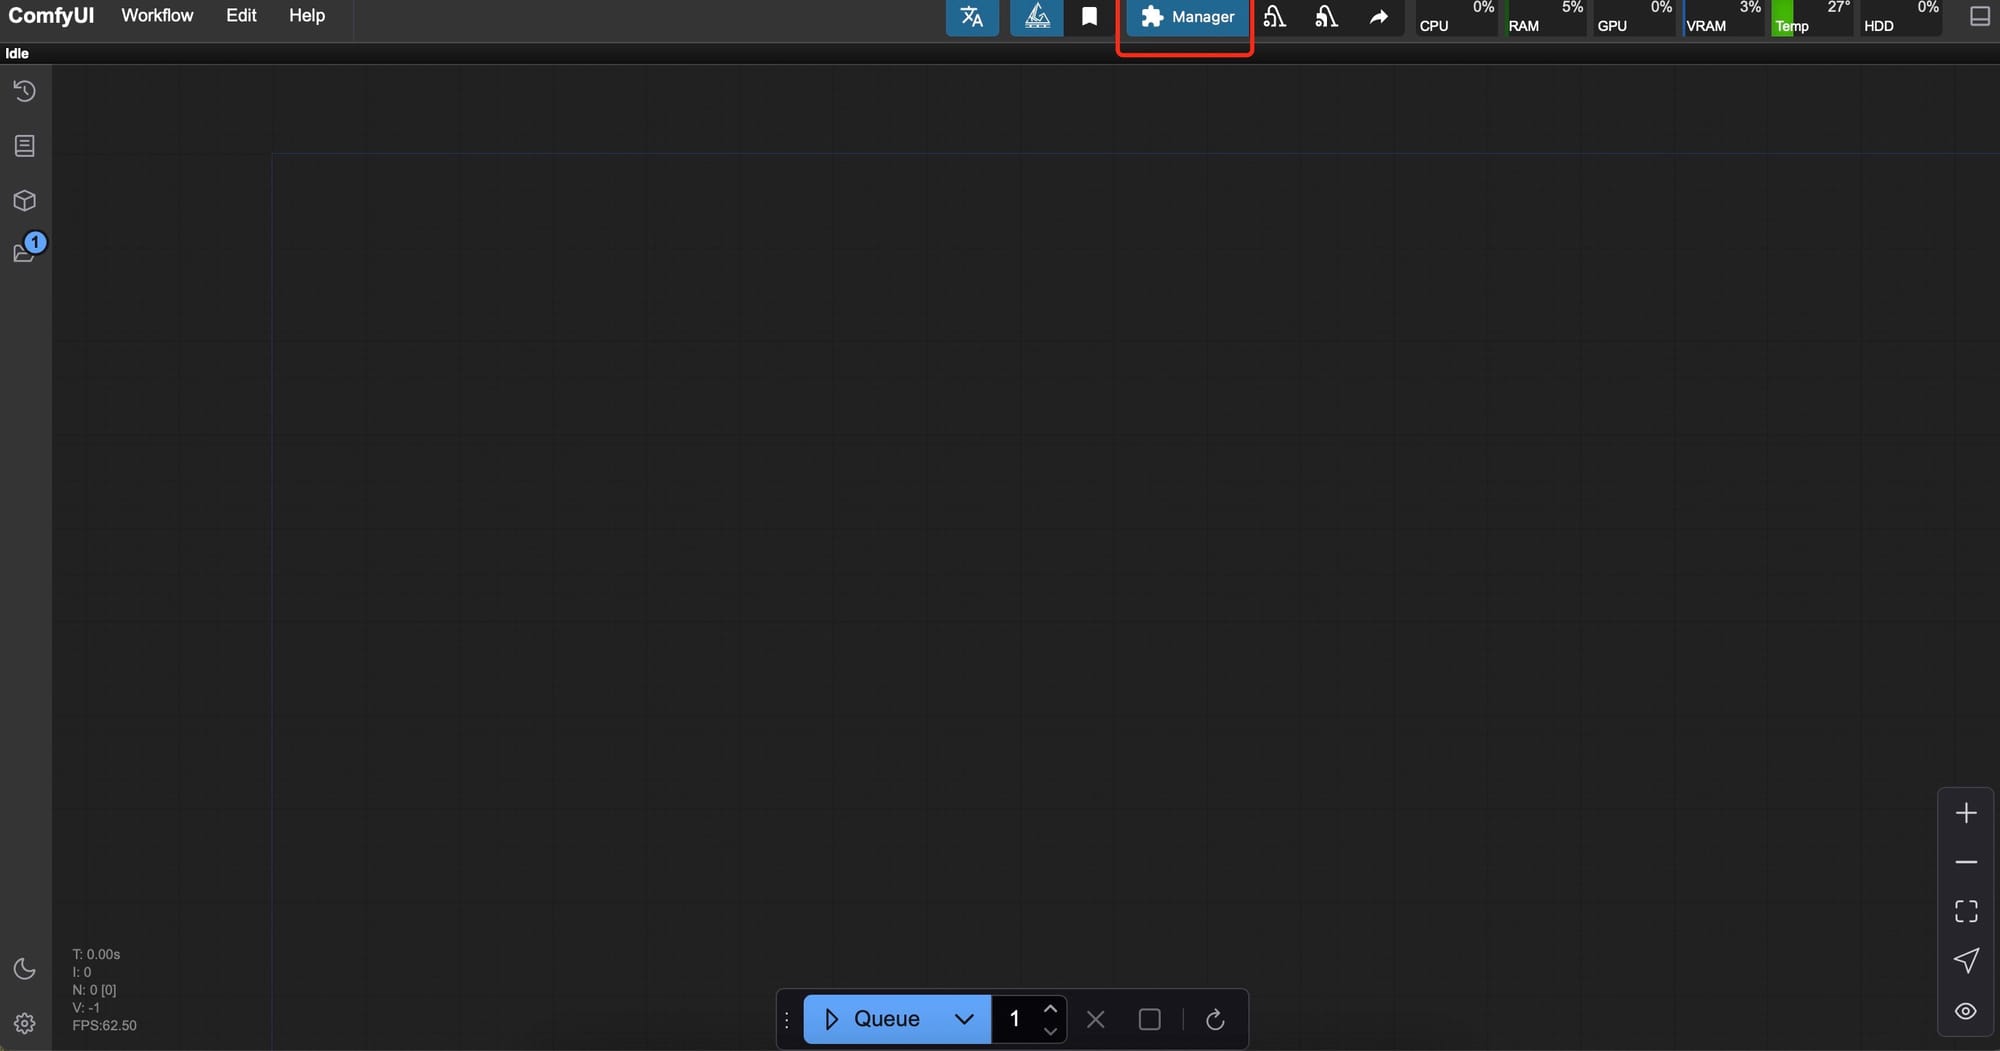
Task: Click the bookmark icon in top toolbar
Action: [x=1089, y=17]
